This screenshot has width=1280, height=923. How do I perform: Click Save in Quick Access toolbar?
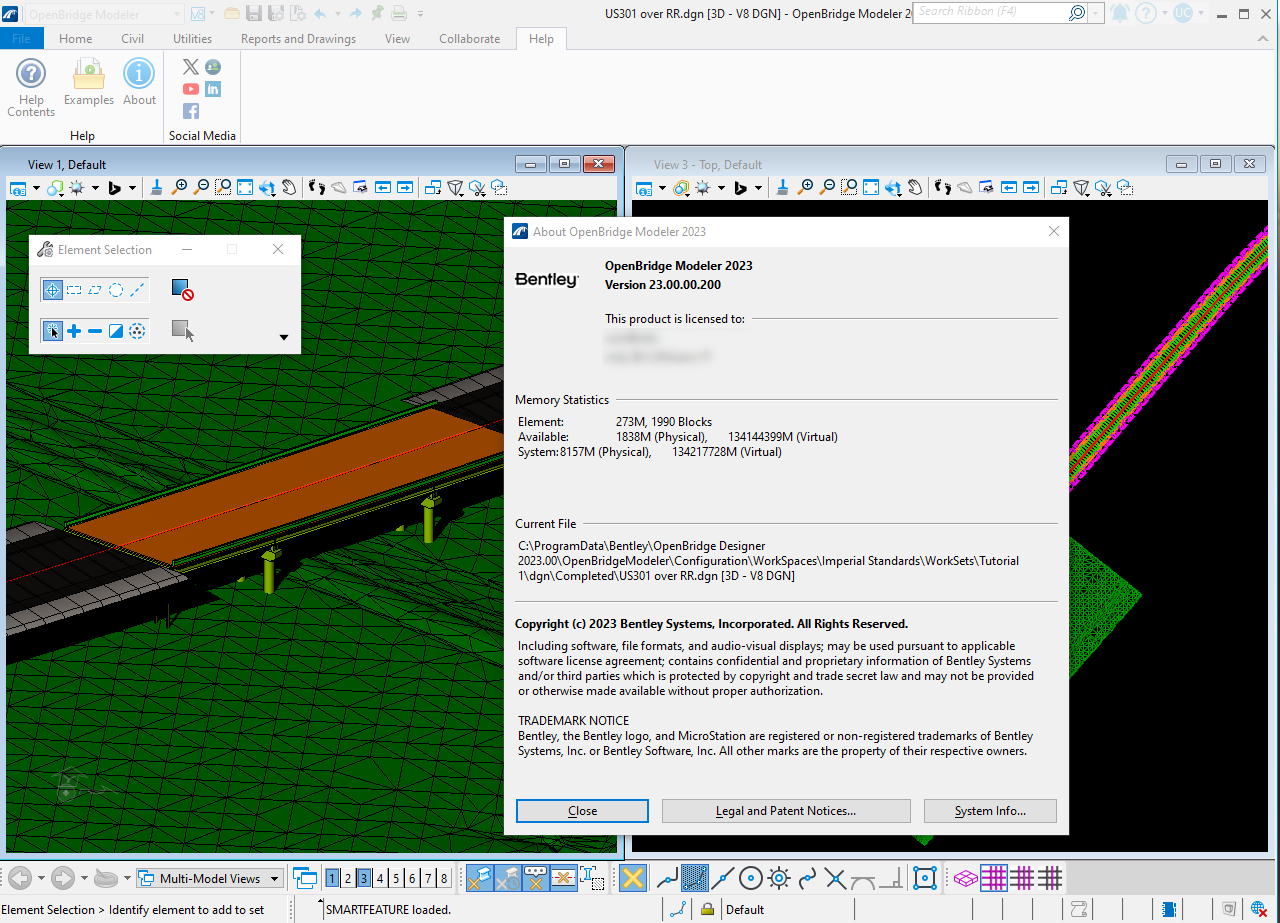(254, 14)
